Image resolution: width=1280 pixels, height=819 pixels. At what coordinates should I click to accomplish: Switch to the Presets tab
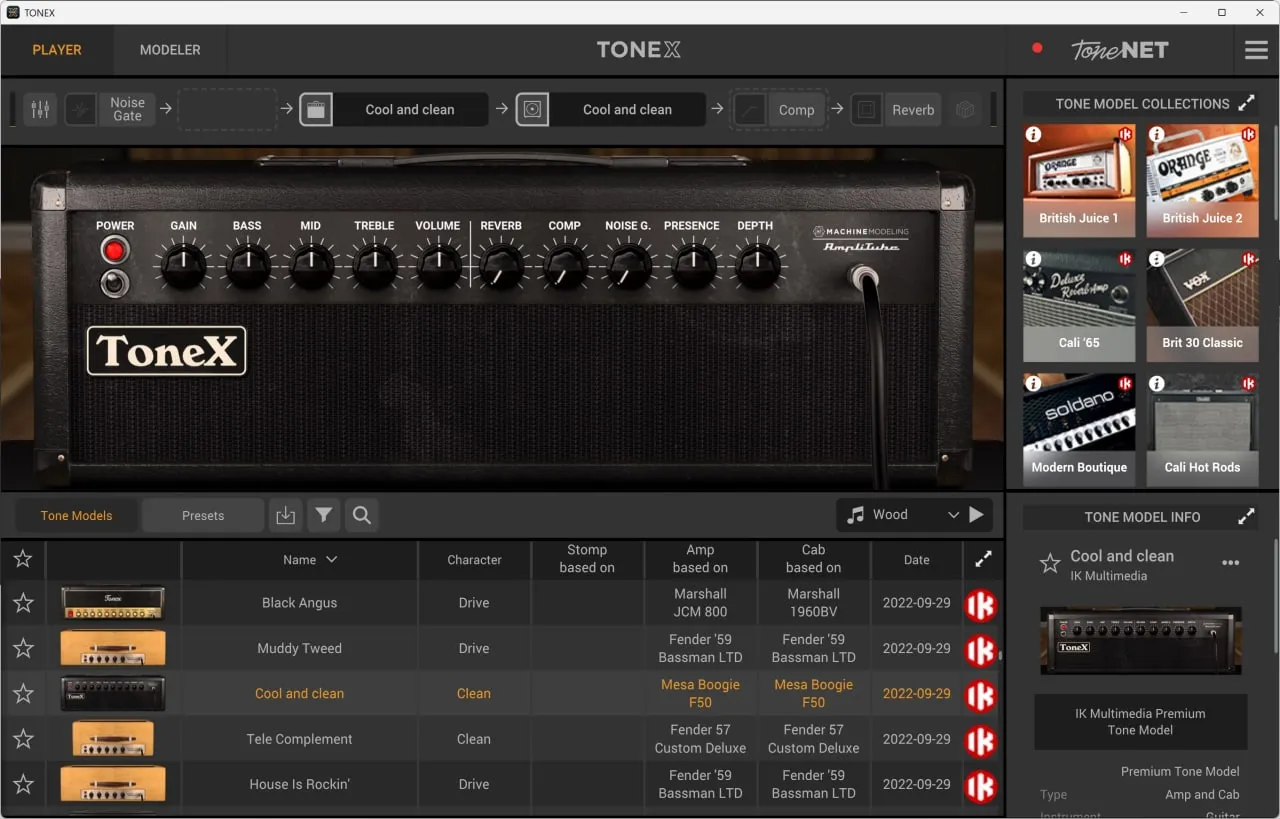pyautogui.click(x=203, y=516)
